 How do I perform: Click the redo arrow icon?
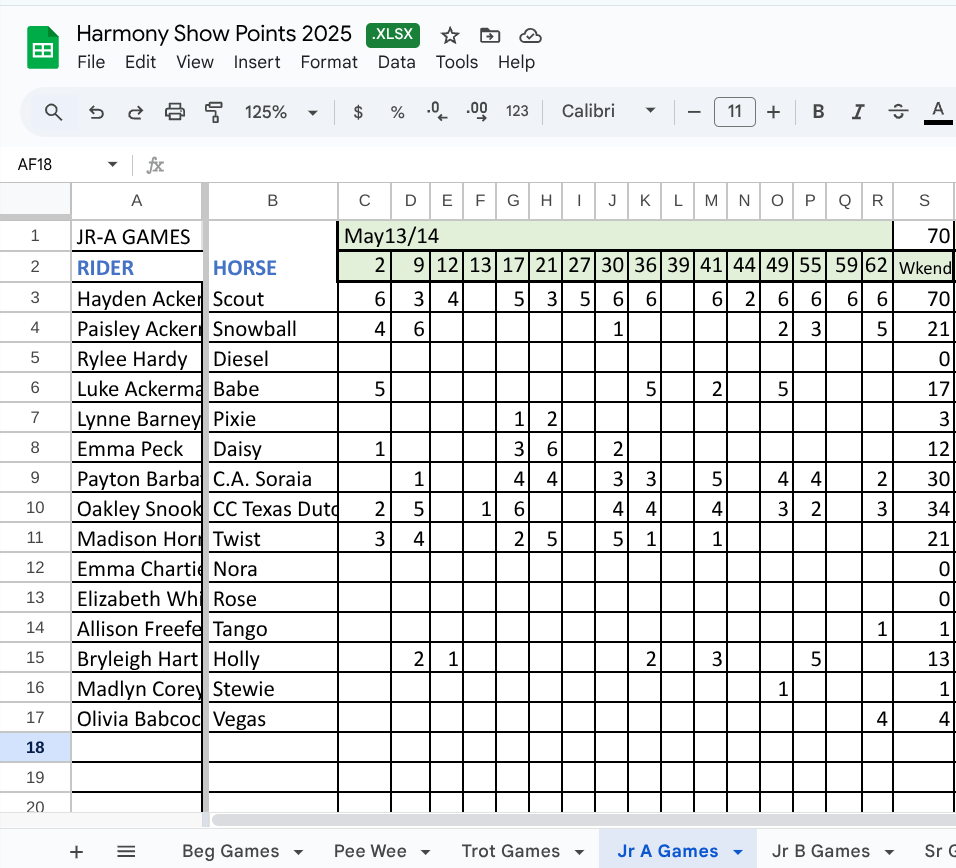135,112
